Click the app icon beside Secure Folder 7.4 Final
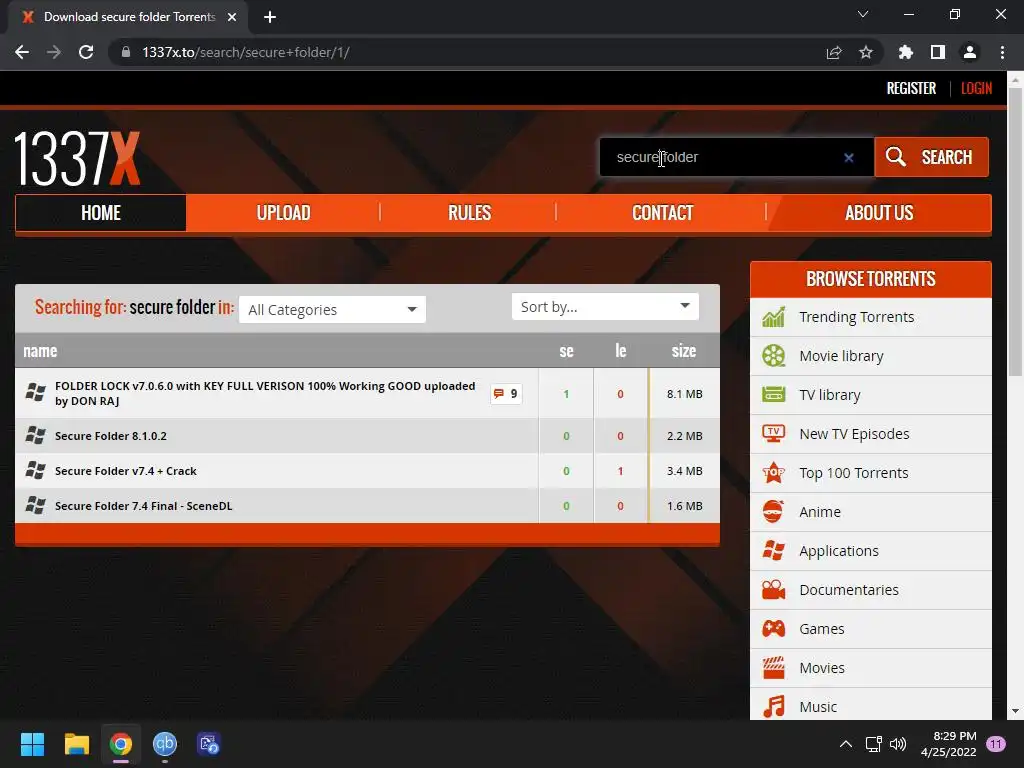This screenshot has width=1024, height=768. pyautogui.click(x=35, y=505)
